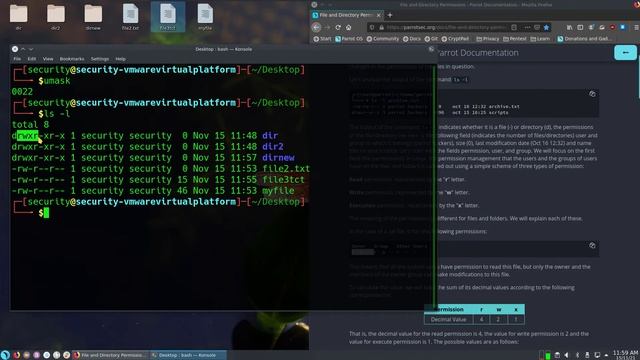Expand the Learn bookmarks folder
640x360 pixels.
[x=540, y=39]
